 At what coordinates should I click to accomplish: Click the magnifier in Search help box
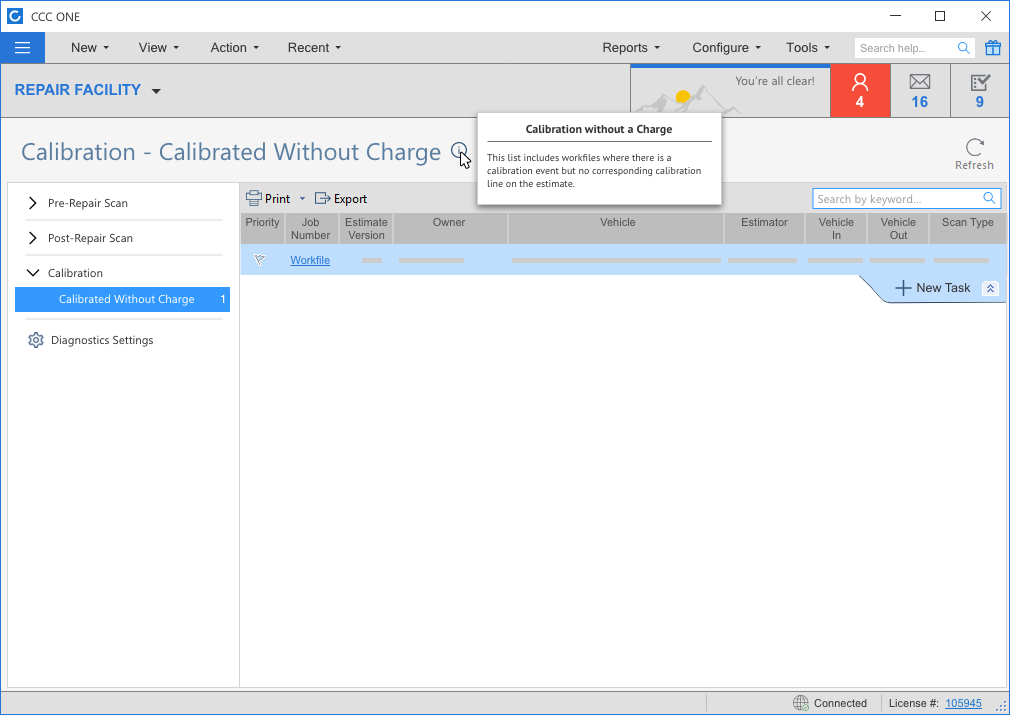[964, 48]
